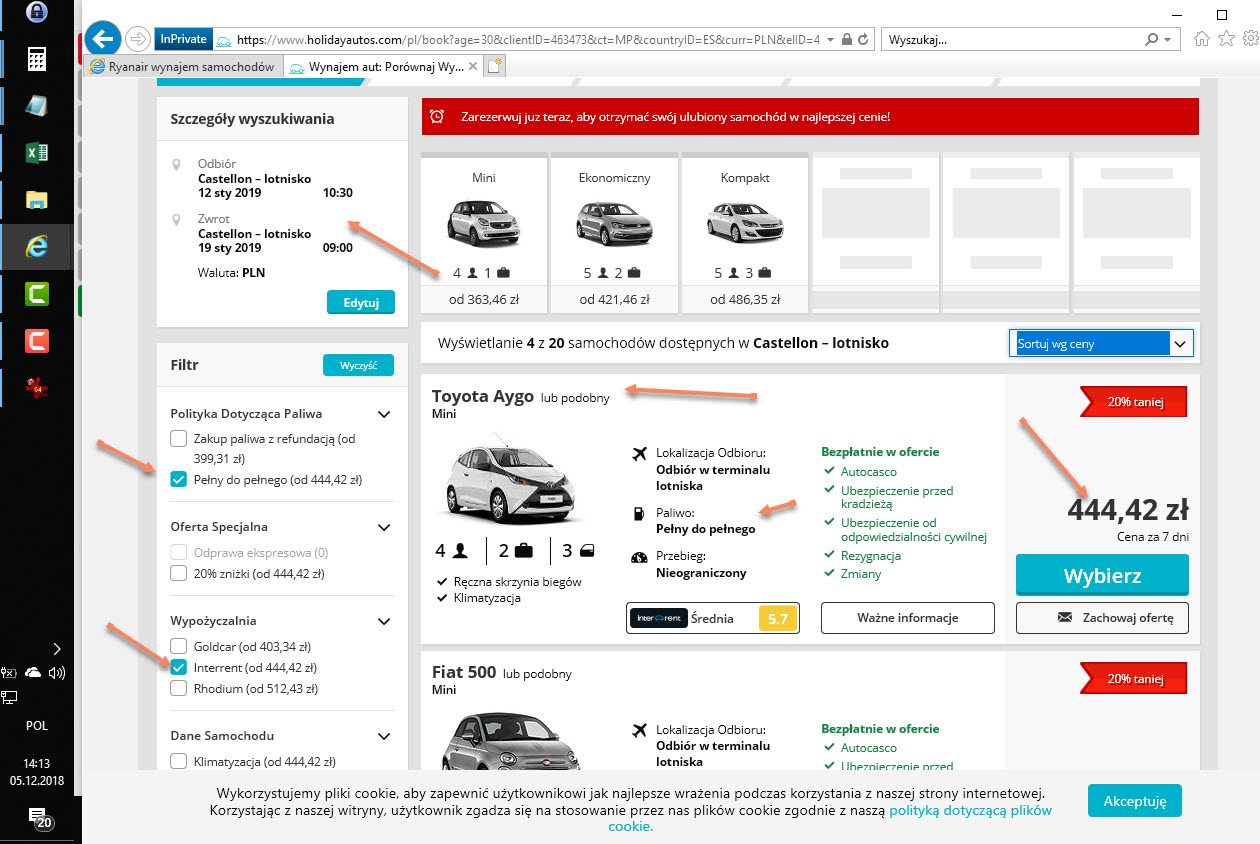Viewport: 1260px width, 844px height.
Task: Click the Wyszukaj search field
Action: coord(1012,40)
